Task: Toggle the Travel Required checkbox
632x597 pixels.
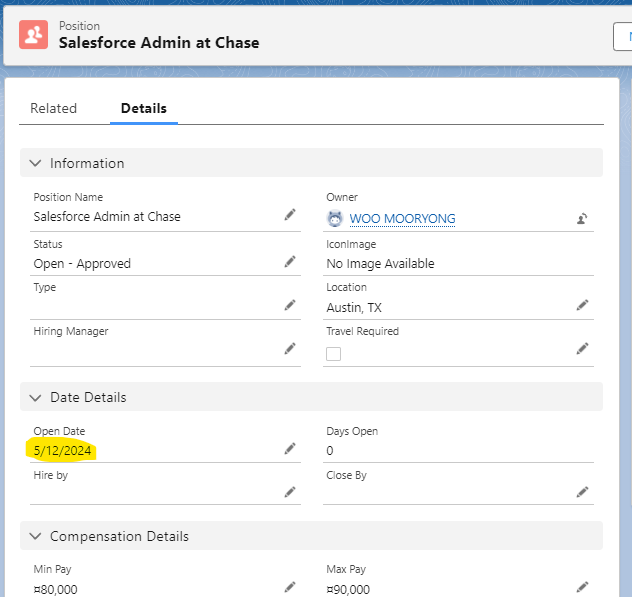Action: point(334,354)
